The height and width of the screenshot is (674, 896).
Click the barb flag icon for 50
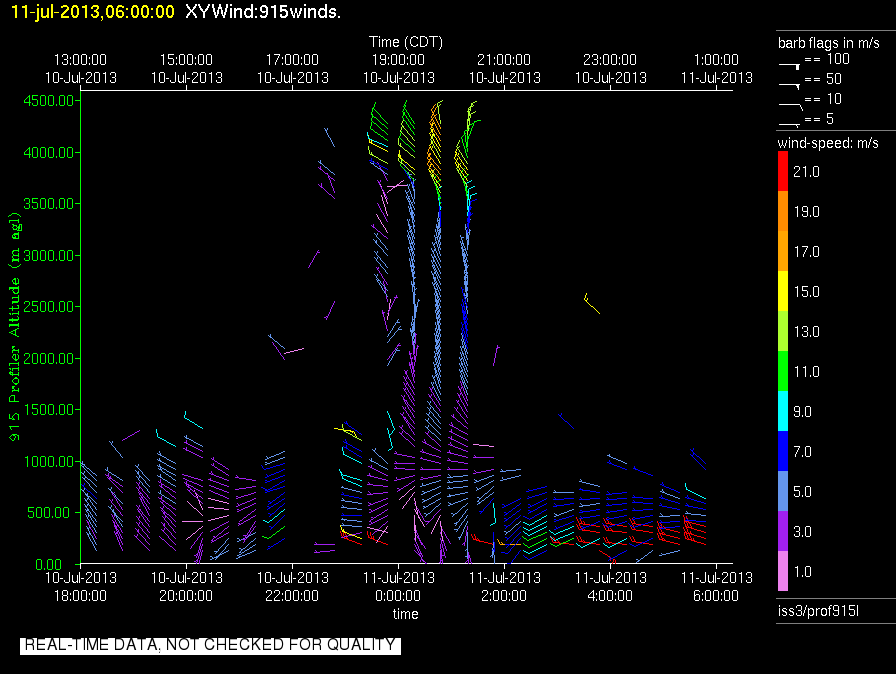pyautogui.click(x=790, y=86)
